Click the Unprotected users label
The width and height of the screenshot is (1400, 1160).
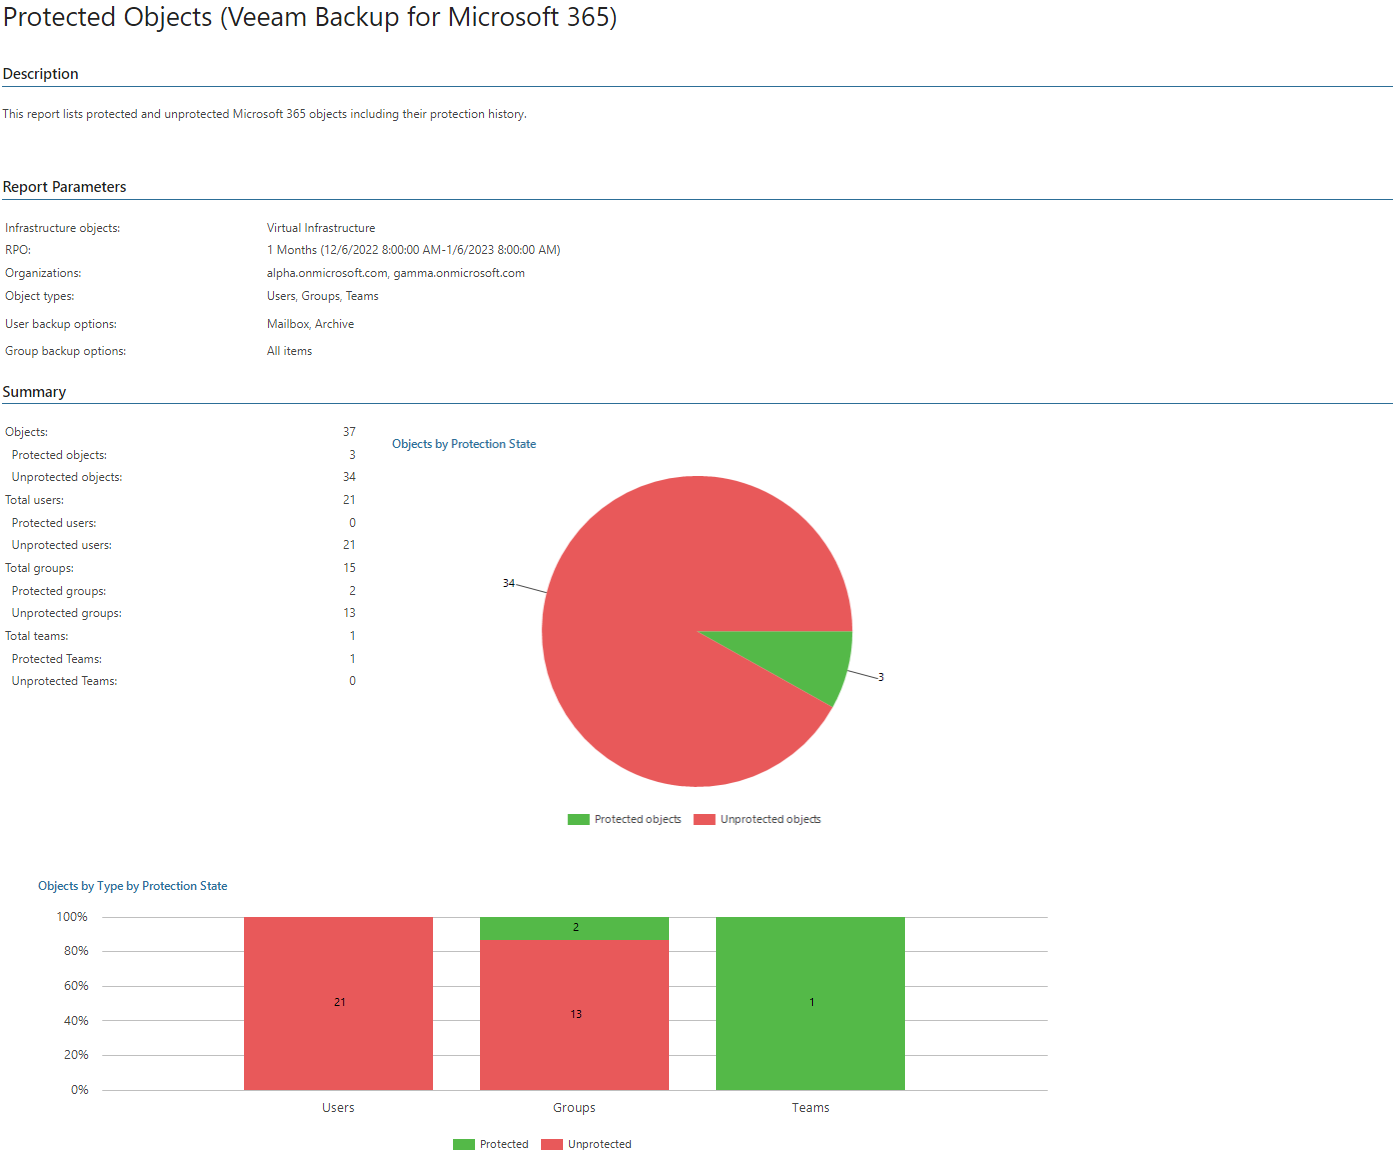62,545
